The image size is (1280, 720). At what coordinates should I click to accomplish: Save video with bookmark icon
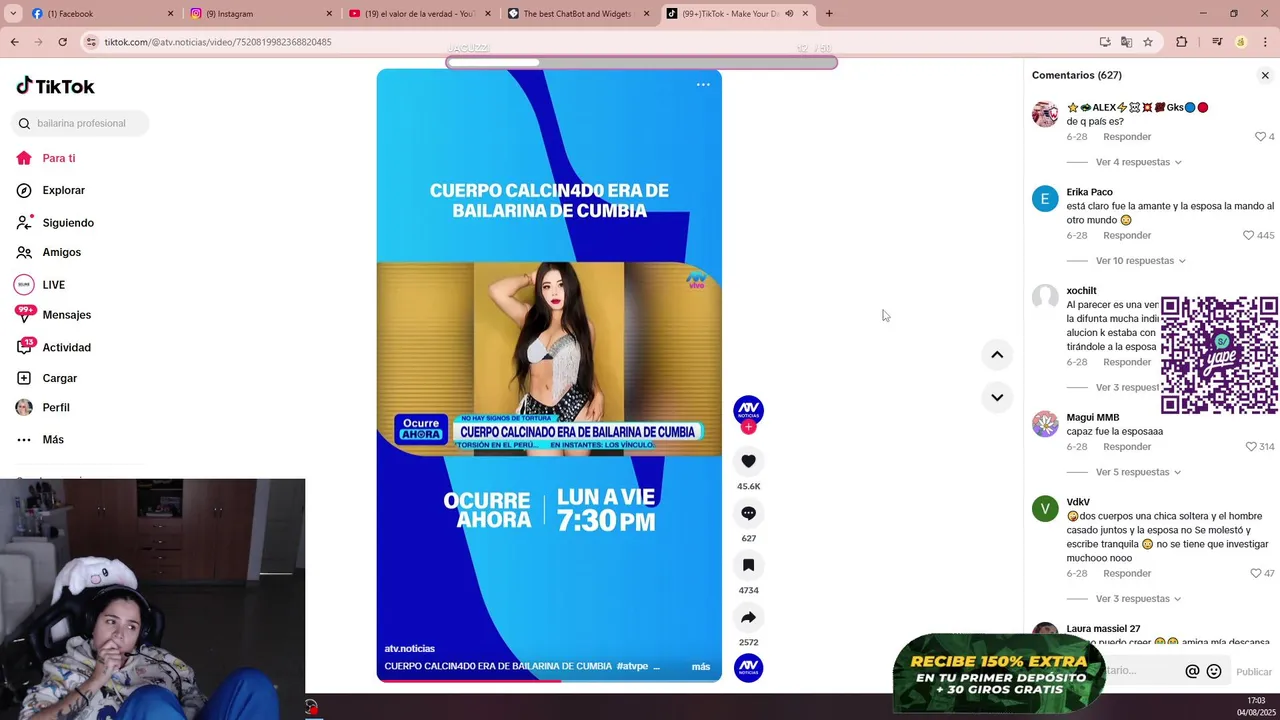pos(748,565)
